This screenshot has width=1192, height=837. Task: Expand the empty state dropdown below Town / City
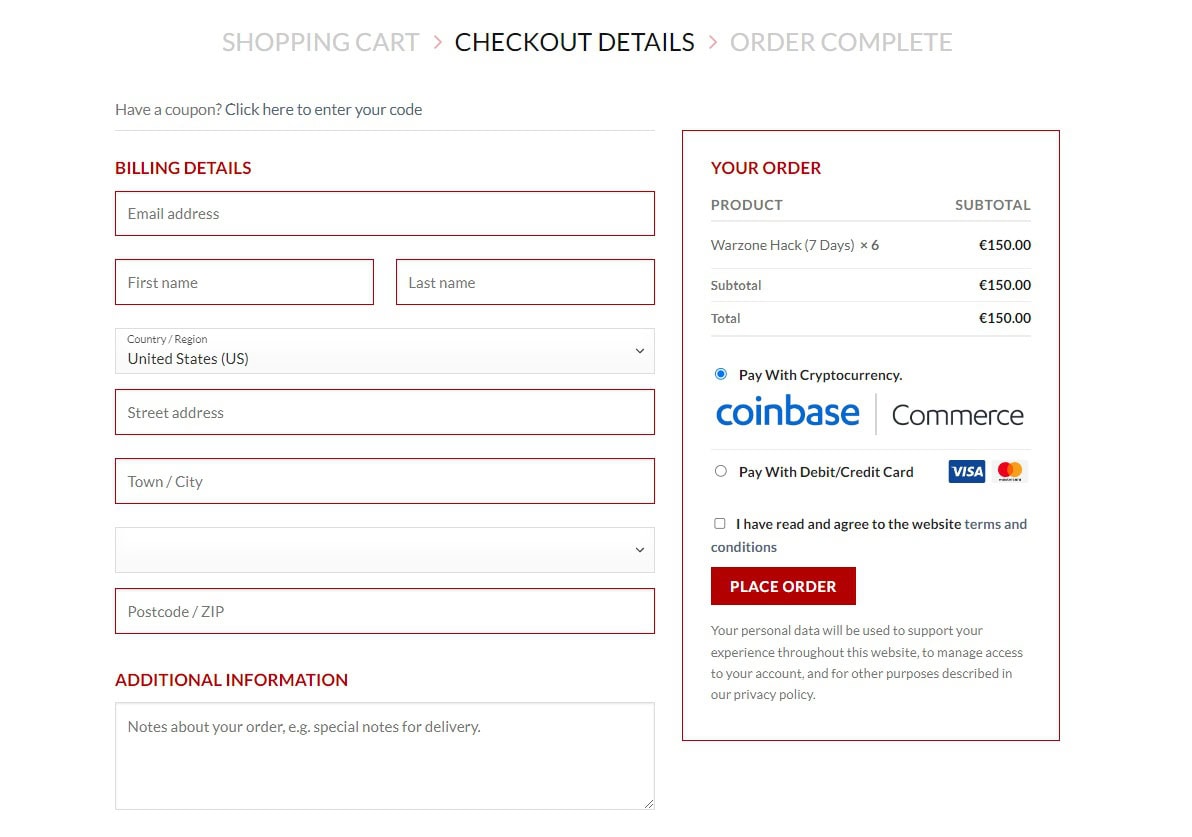click(x=384, y=550)
